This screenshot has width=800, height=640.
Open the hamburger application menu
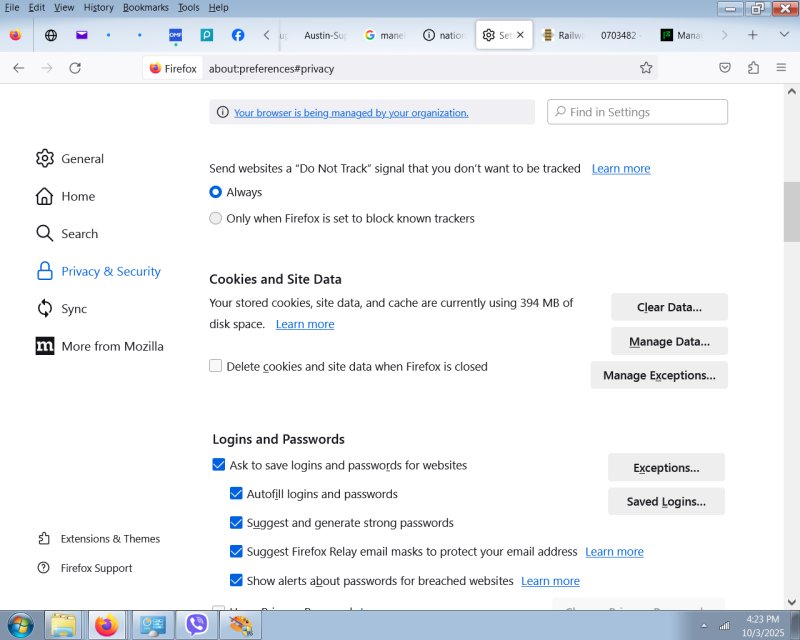pos(781,67)
